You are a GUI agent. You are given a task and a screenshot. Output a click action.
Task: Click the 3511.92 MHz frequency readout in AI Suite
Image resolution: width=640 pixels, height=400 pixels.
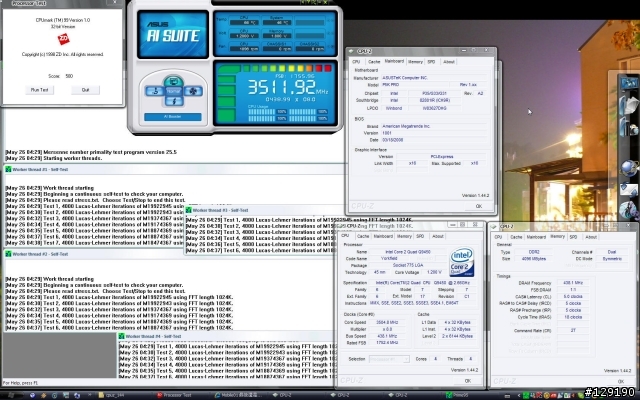coord(287,87)
